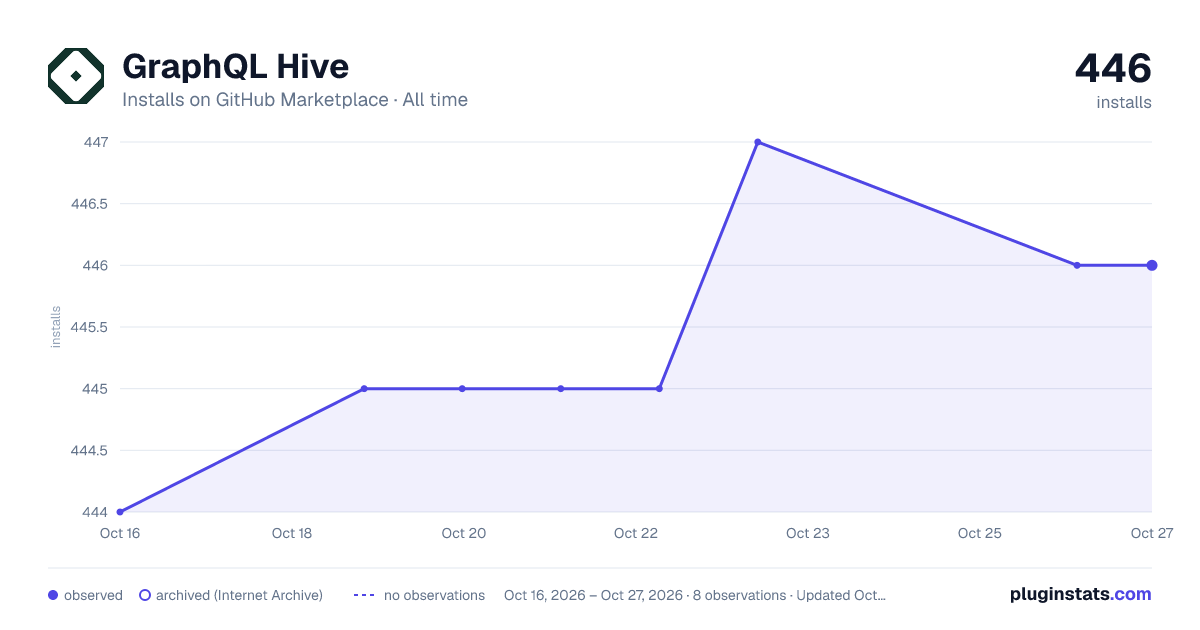Click the Oct 22 x-axis label
Image resolution: width=1200 pixels, height=630 pixels.
pyautogui.click(x=636, y=533)
